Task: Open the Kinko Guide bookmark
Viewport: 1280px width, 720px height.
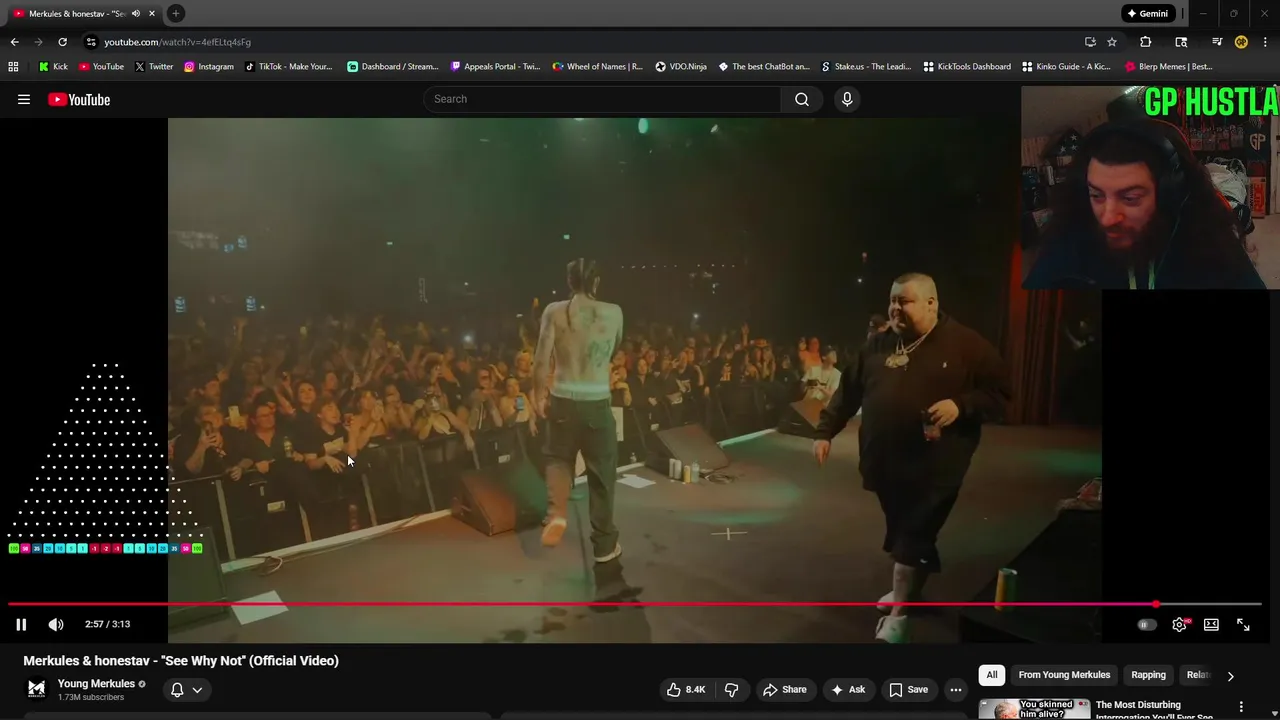Action: 1066,66
